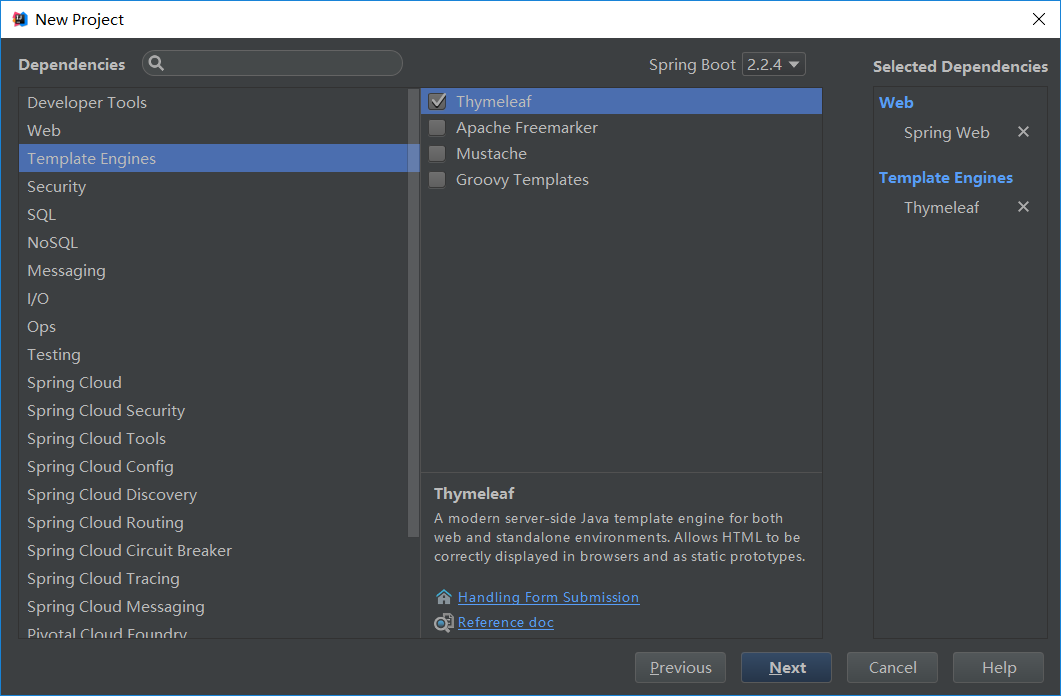
Task: Open the NoSQL category
Action: point(214,242)
